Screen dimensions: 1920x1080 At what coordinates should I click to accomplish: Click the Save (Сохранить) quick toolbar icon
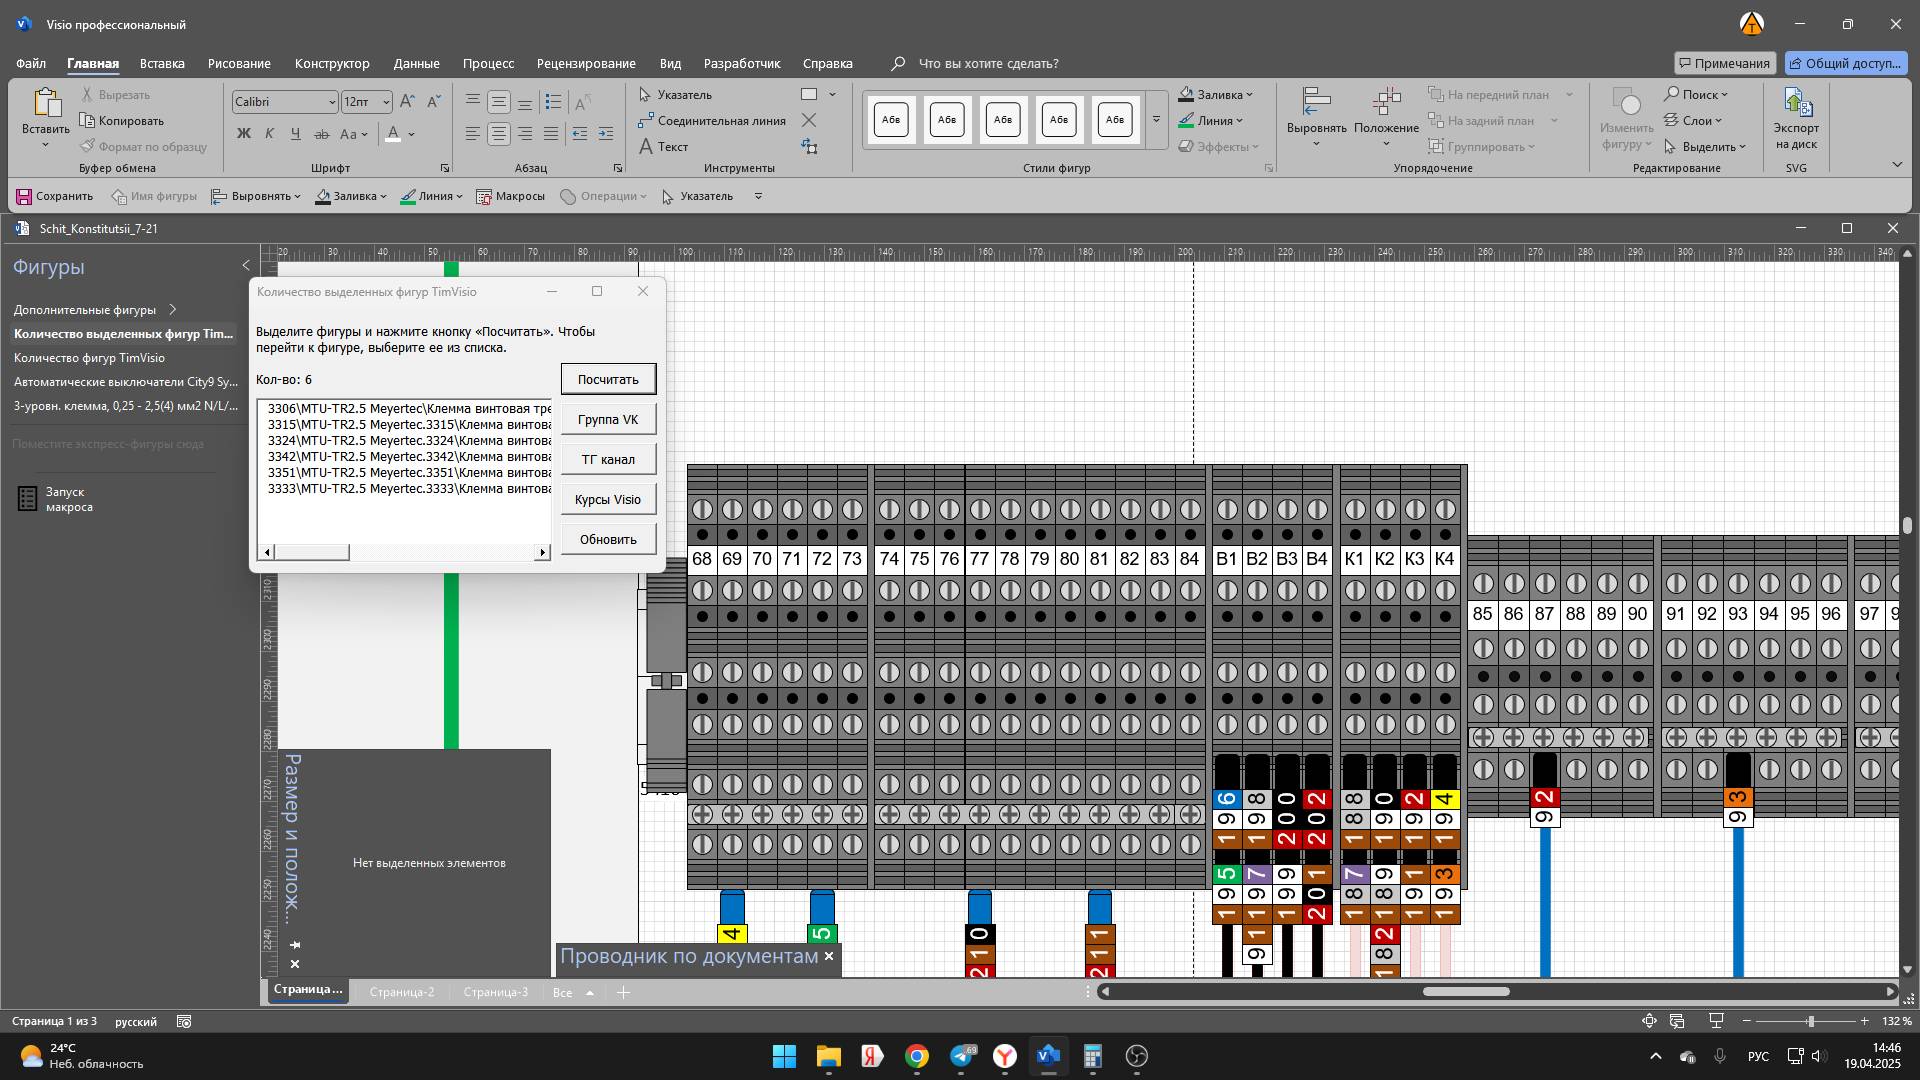[25, 197]
